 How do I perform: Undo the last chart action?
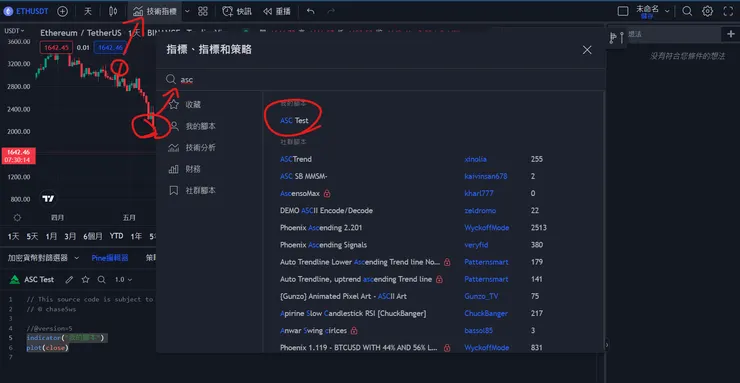coord(311,11)
